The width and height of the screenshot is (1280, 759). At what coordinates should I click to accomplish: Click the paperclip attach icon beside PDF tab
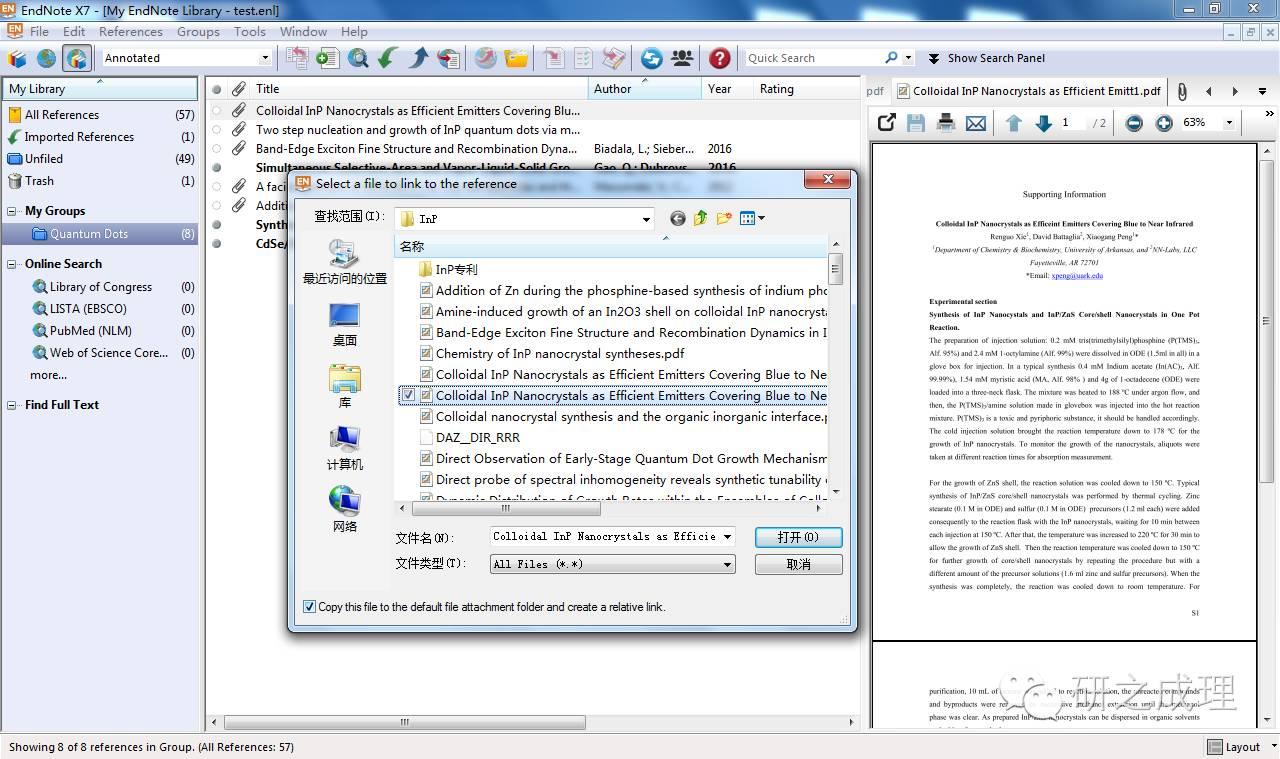tap(1182, 91)
